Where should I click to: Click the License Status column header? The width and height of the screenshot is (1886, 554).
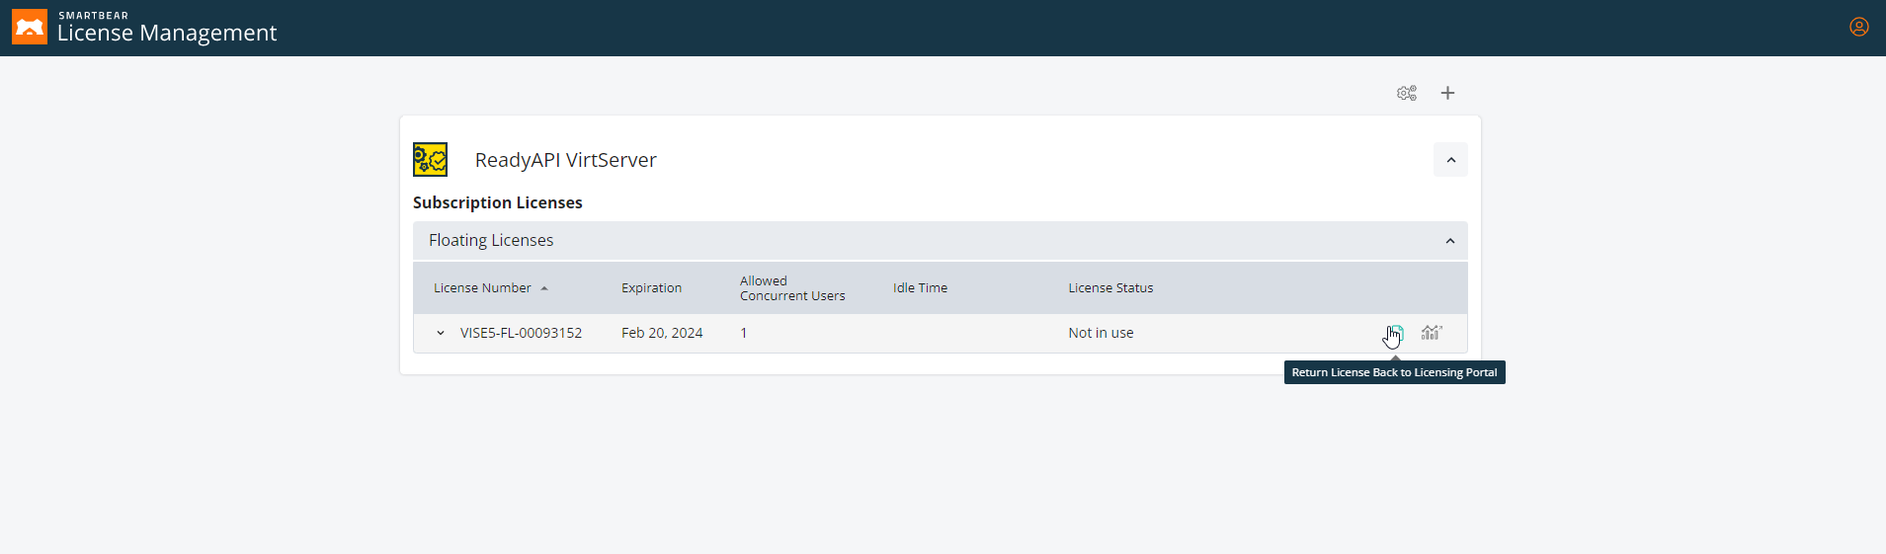(x=1110, y=288)
